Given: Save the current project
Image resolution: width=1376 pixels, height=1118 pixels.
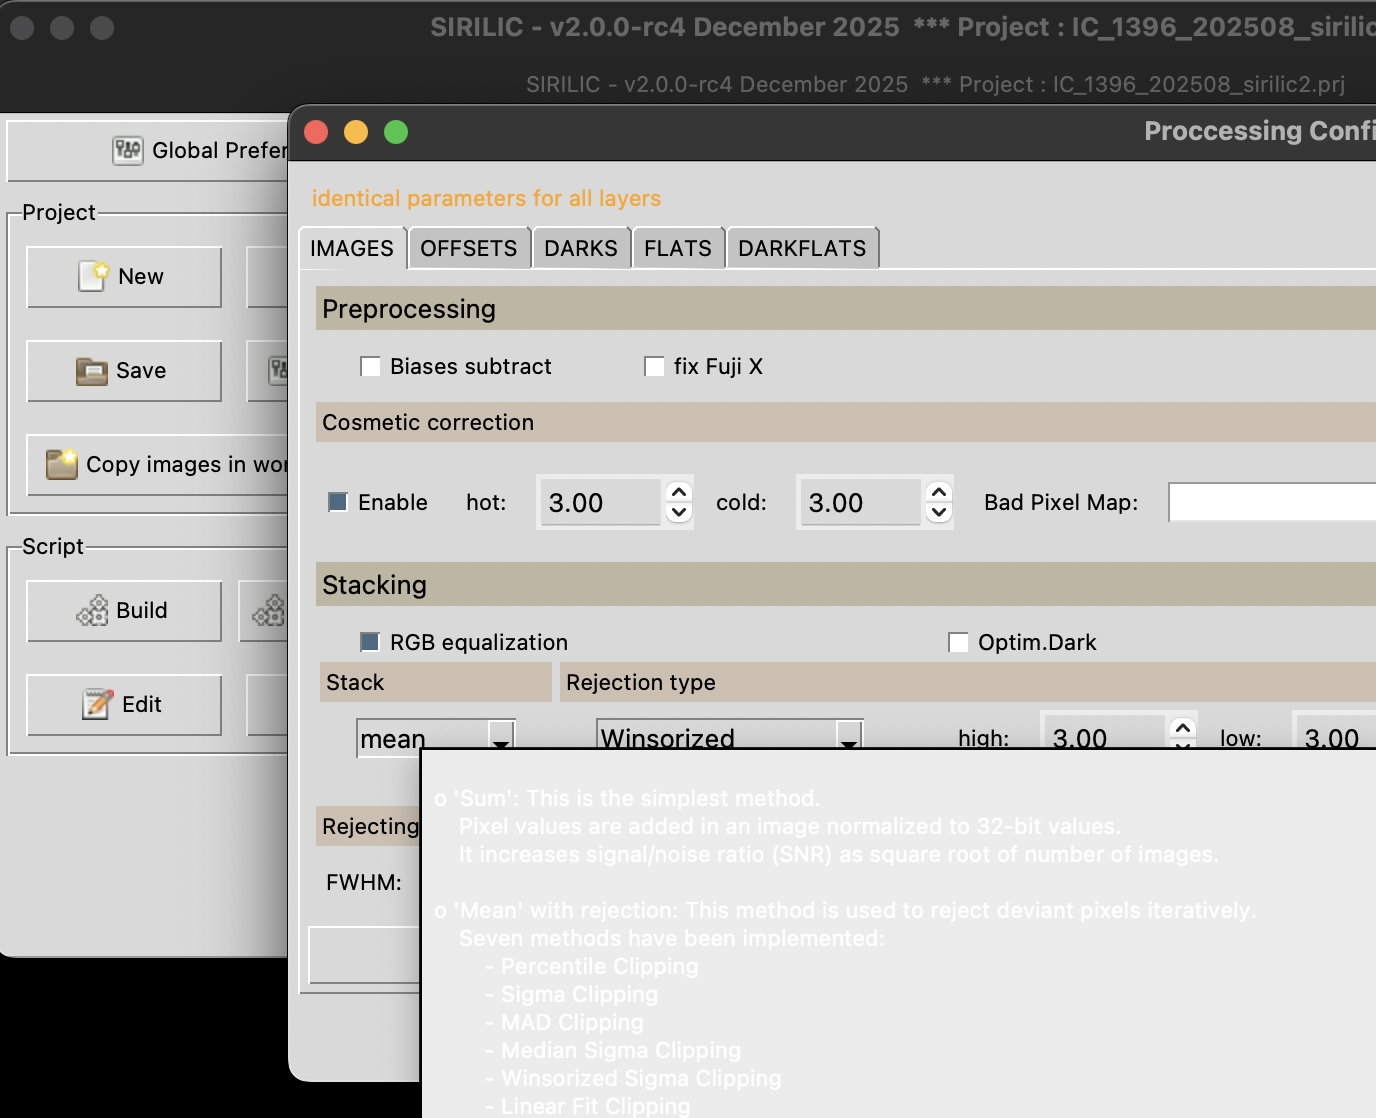Looking at the screenshot, I should pos(124,371).
